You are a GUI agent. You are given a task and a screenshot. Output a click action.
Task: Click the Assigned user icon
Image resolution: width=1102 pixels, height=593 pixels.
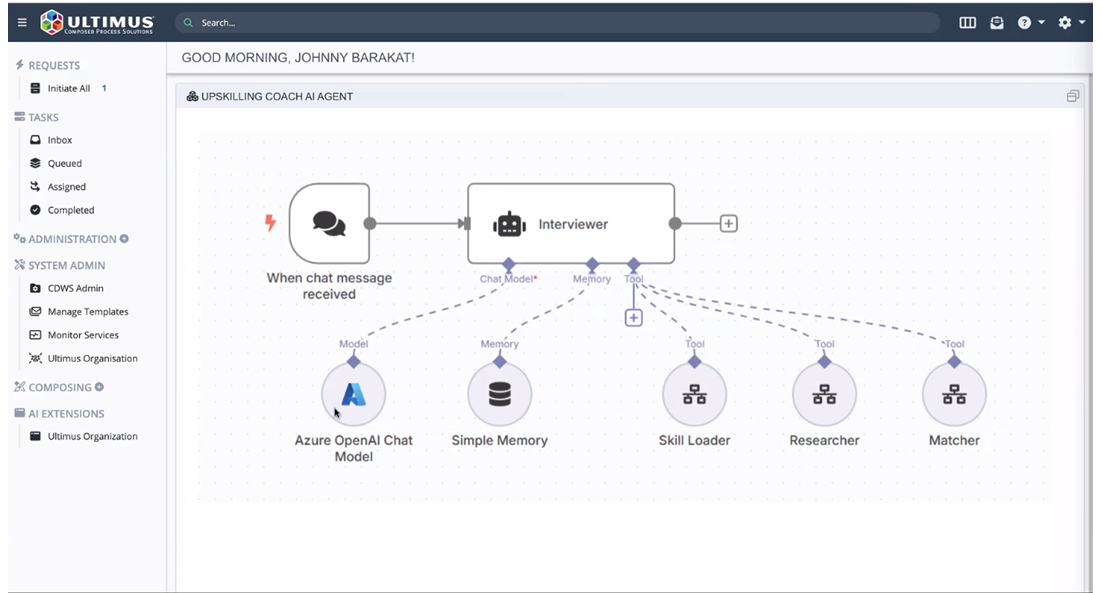pos(35,186)
